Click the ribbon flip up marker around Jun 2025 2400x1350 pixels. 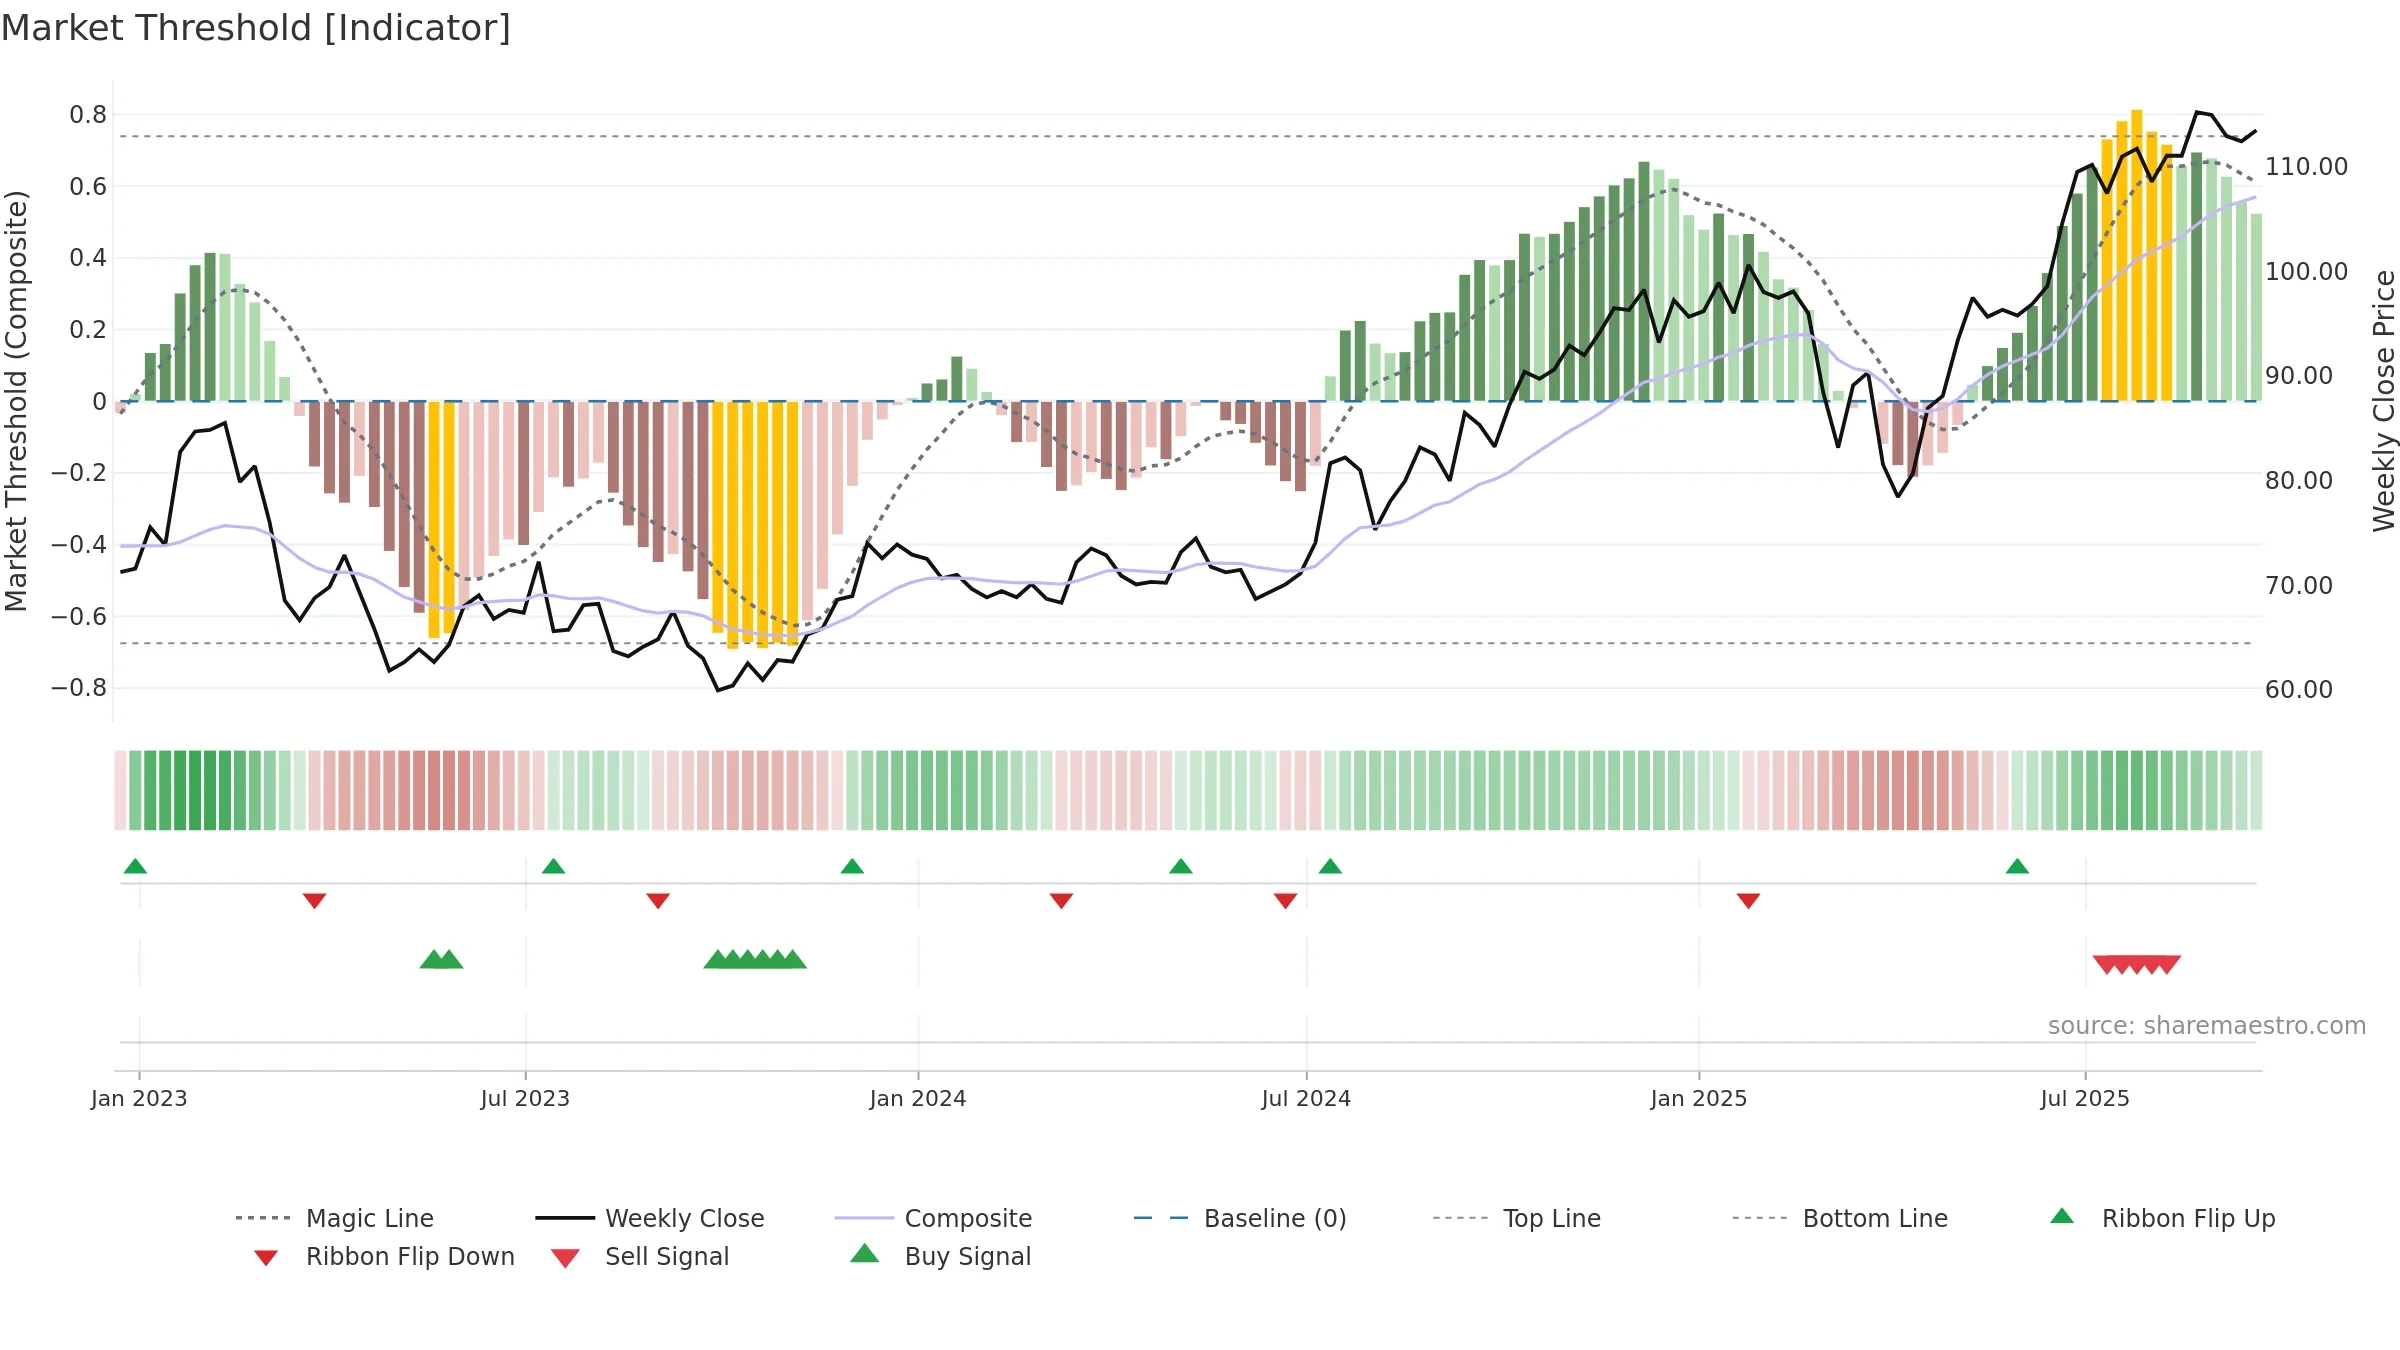(x=2017, y=866)
